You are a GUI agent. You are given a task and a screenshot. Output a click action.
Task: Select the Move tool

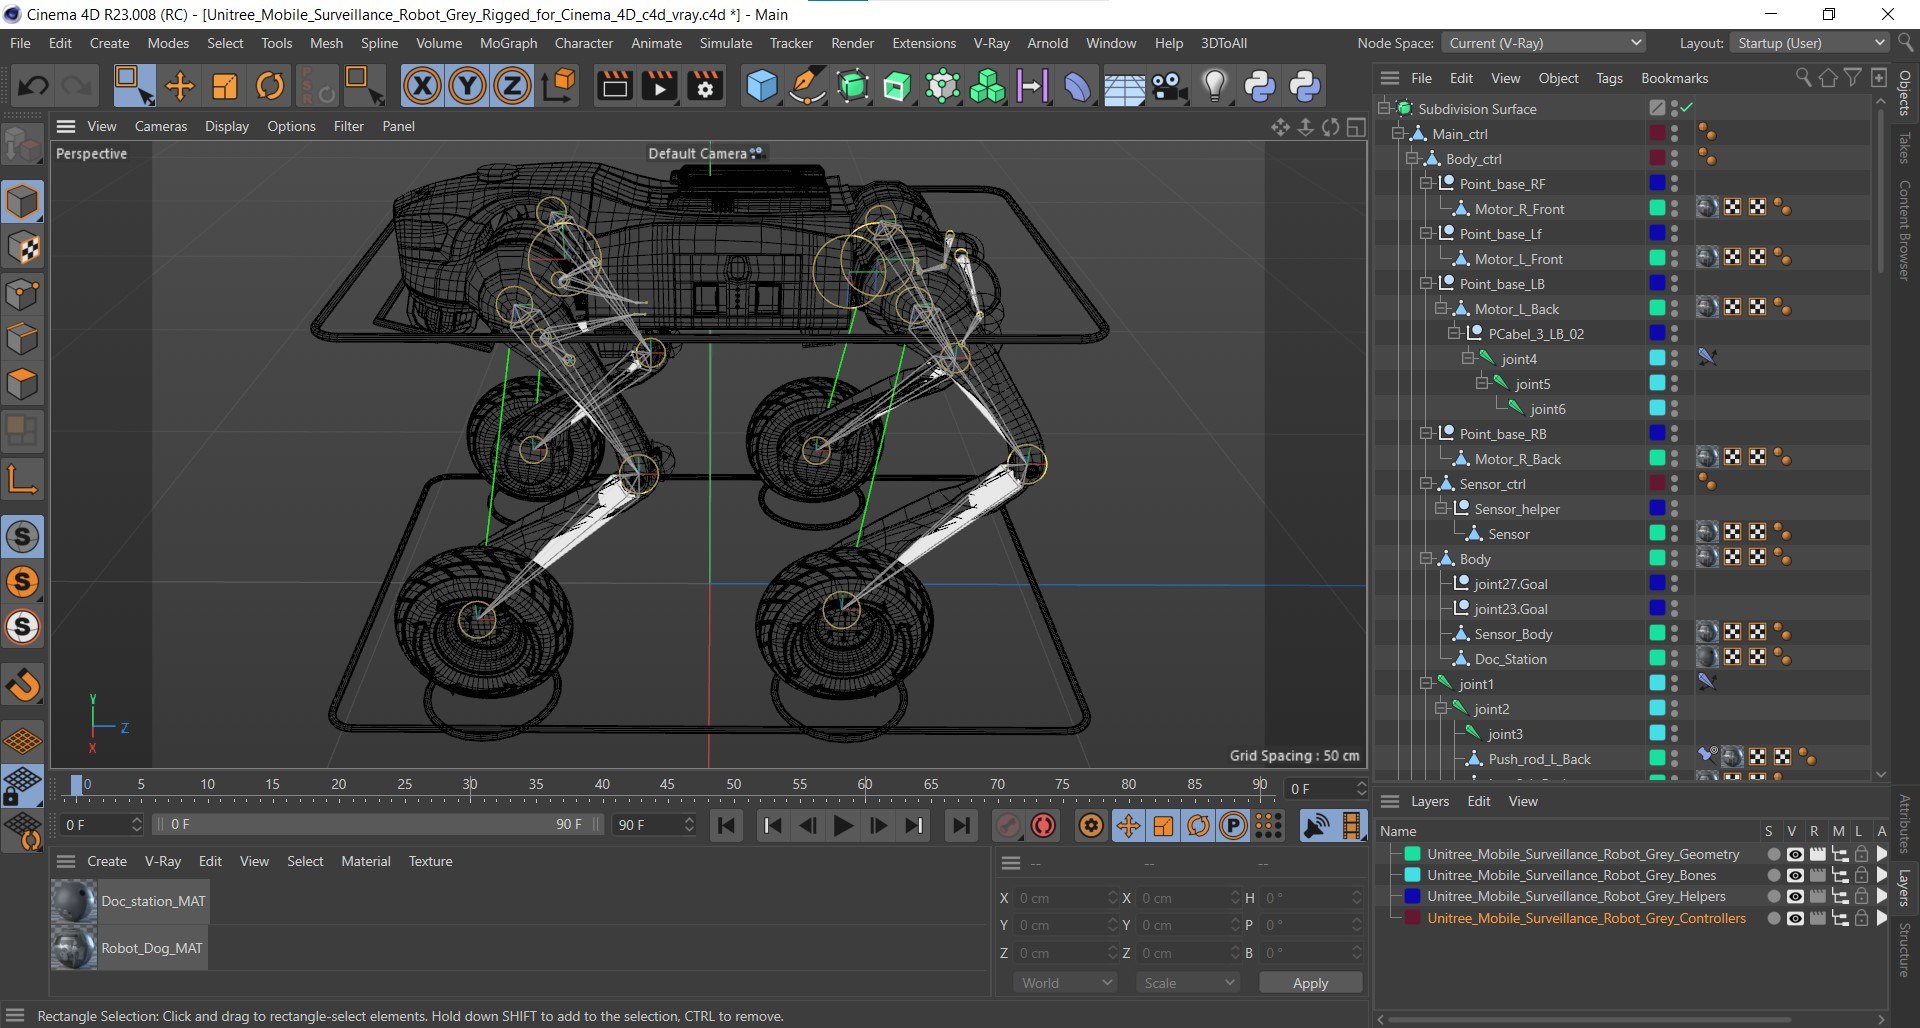180,86
